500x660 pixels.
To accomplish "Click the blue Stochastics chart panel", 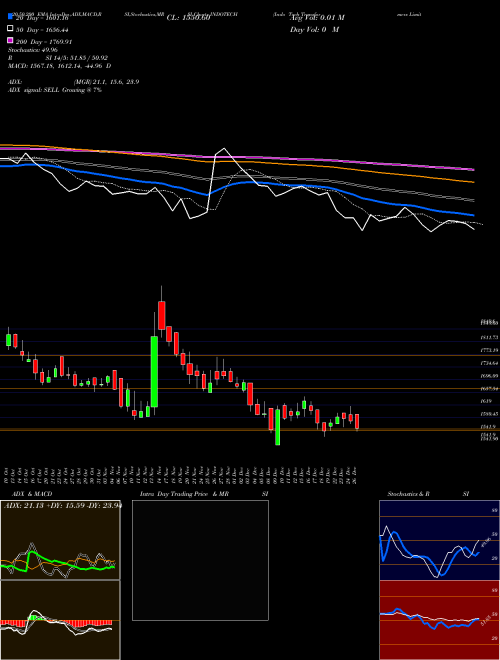I will click(x=439, y=540).
